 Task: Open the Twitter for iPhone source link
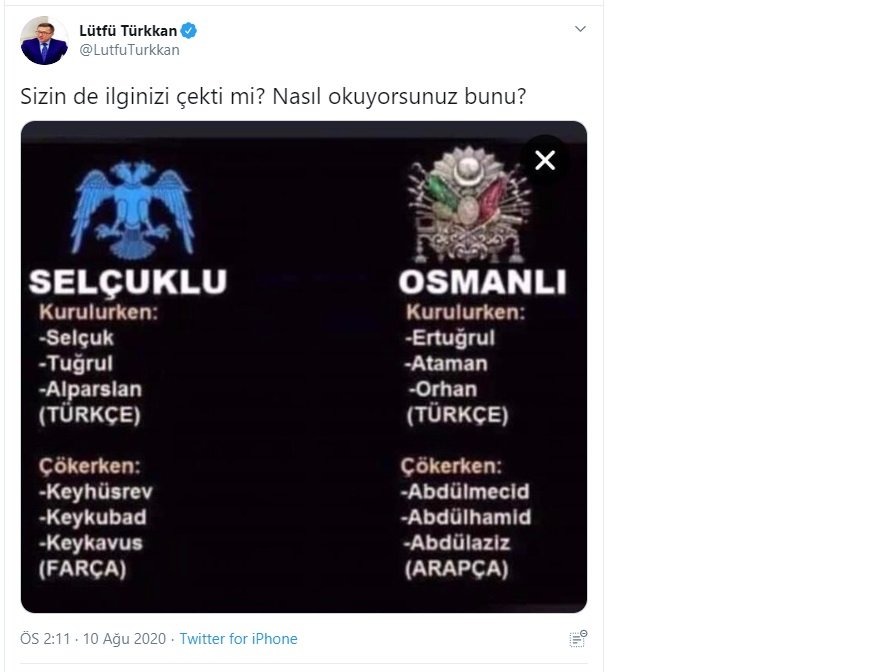[x=238, y=639]
